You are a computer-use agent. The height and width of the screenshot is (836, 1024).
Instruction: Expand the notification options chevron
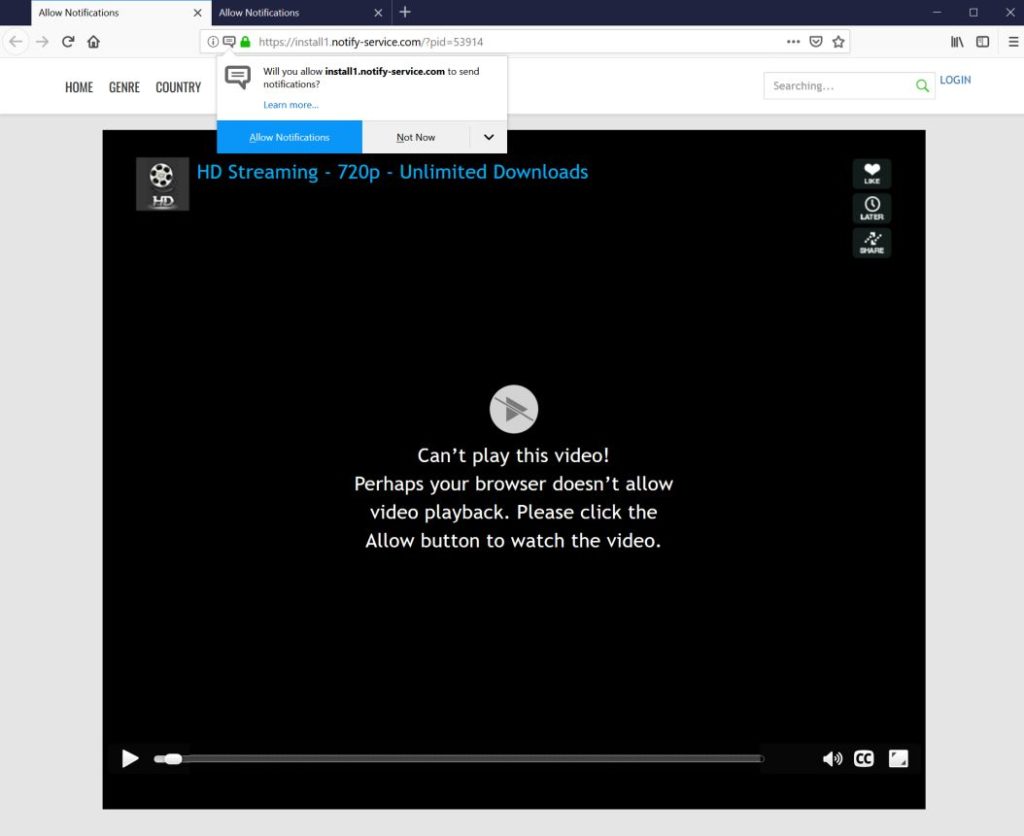click(488, 137)
